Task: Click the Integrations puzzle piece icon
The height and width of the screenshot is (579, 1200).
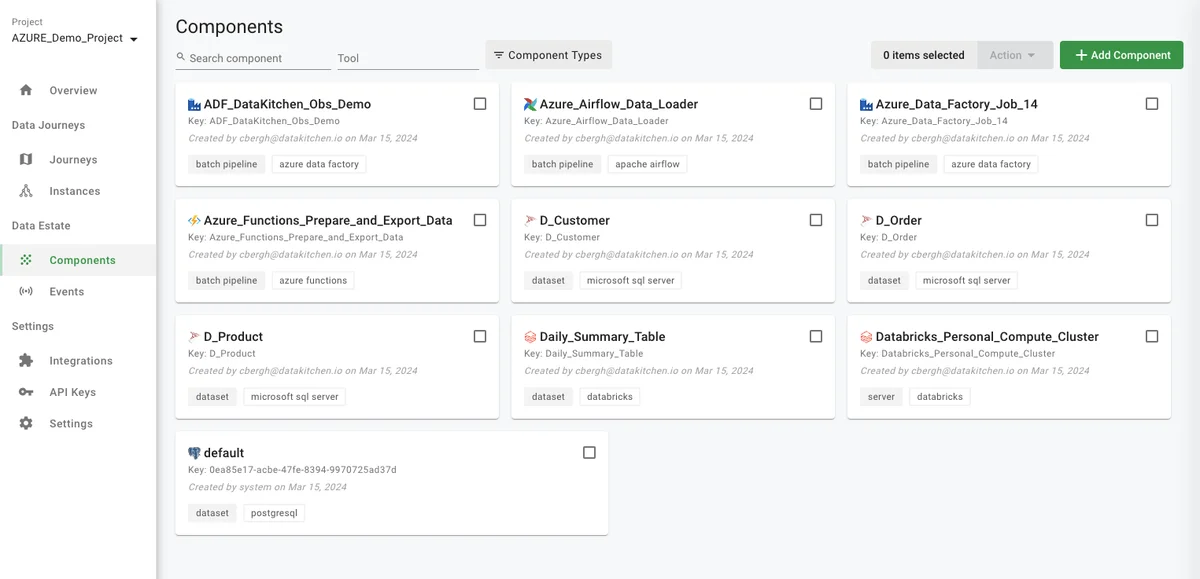Action: point(26,361)
